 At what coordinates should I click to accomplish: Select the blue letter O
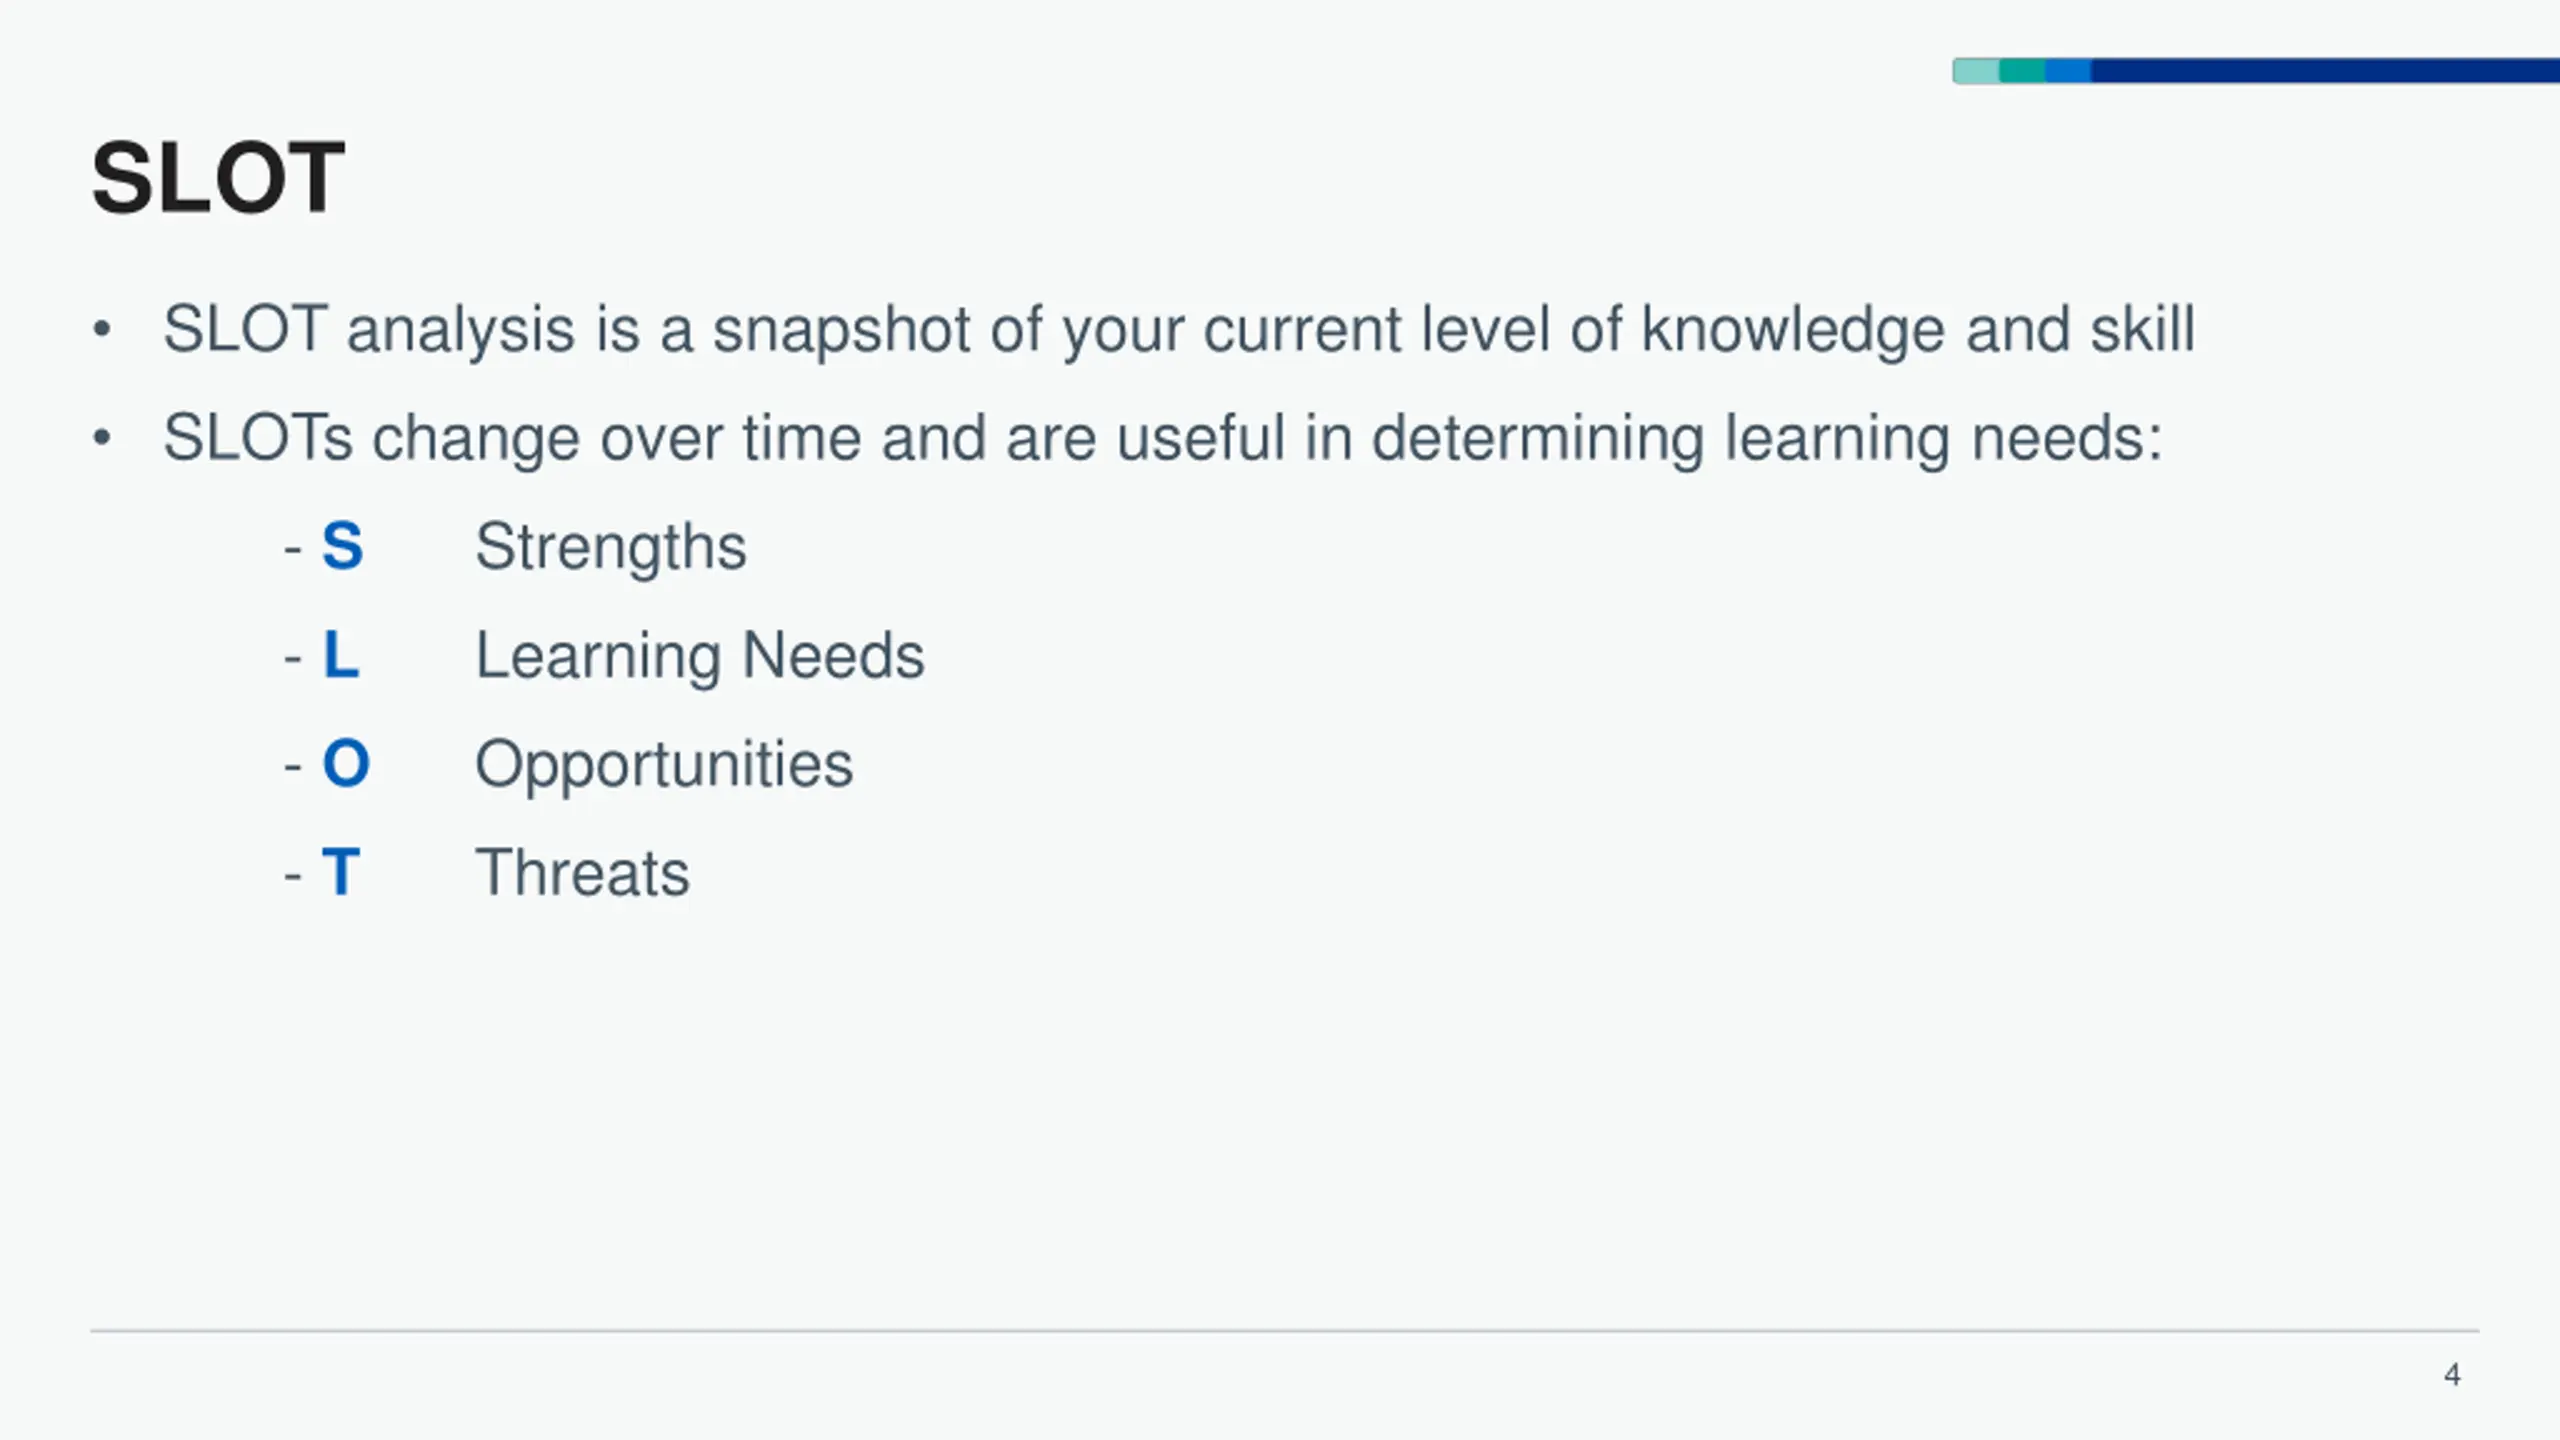click(346, 763)
